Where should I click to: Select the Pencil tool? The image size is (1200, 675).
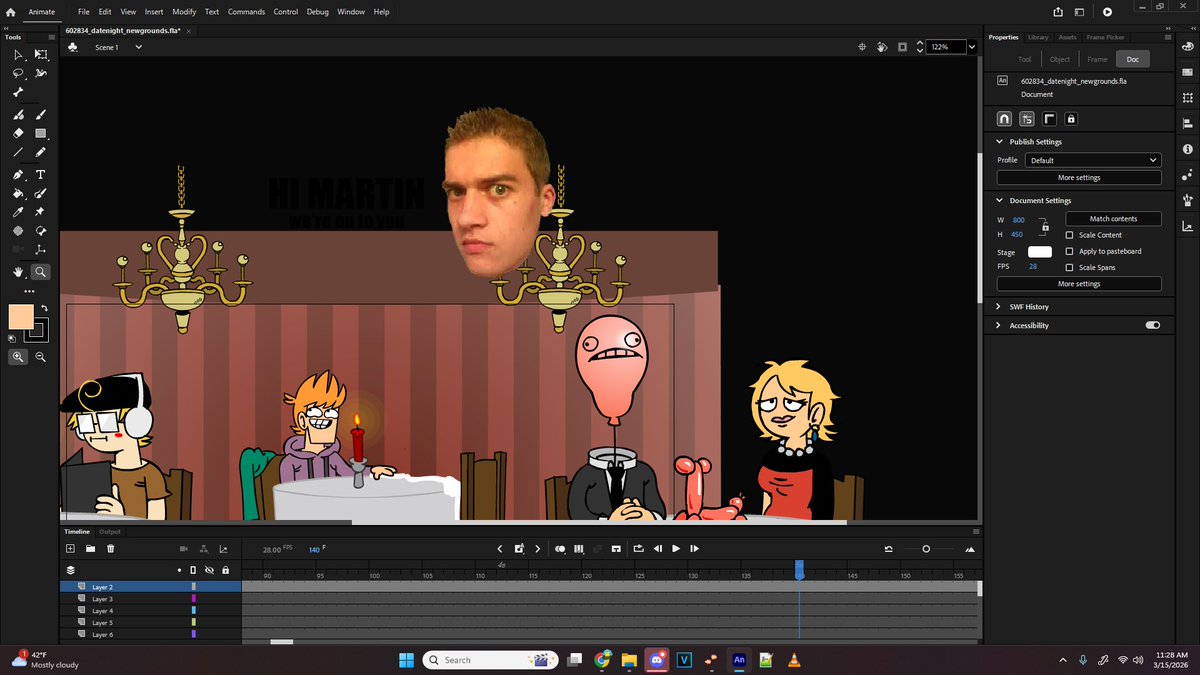click(41, 152)
